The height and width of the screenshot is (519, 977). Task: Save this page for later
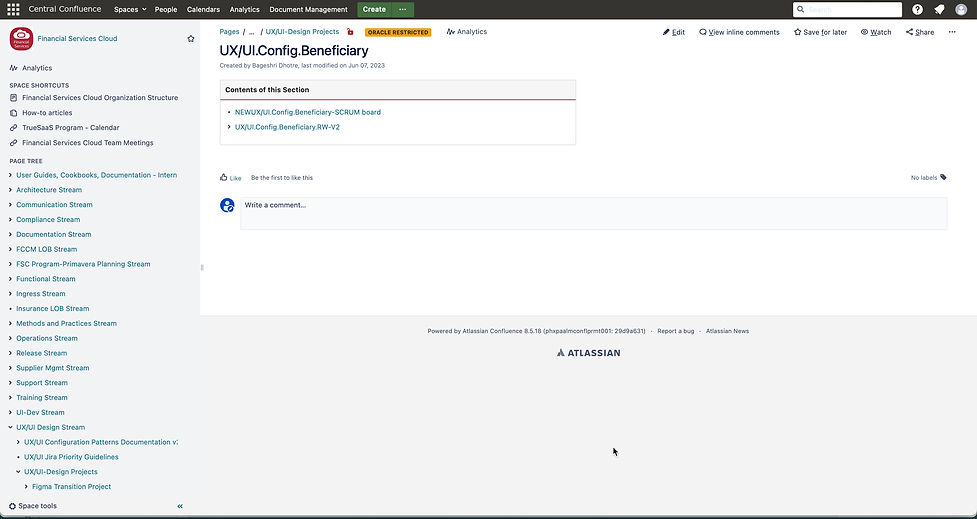[820, 32]
